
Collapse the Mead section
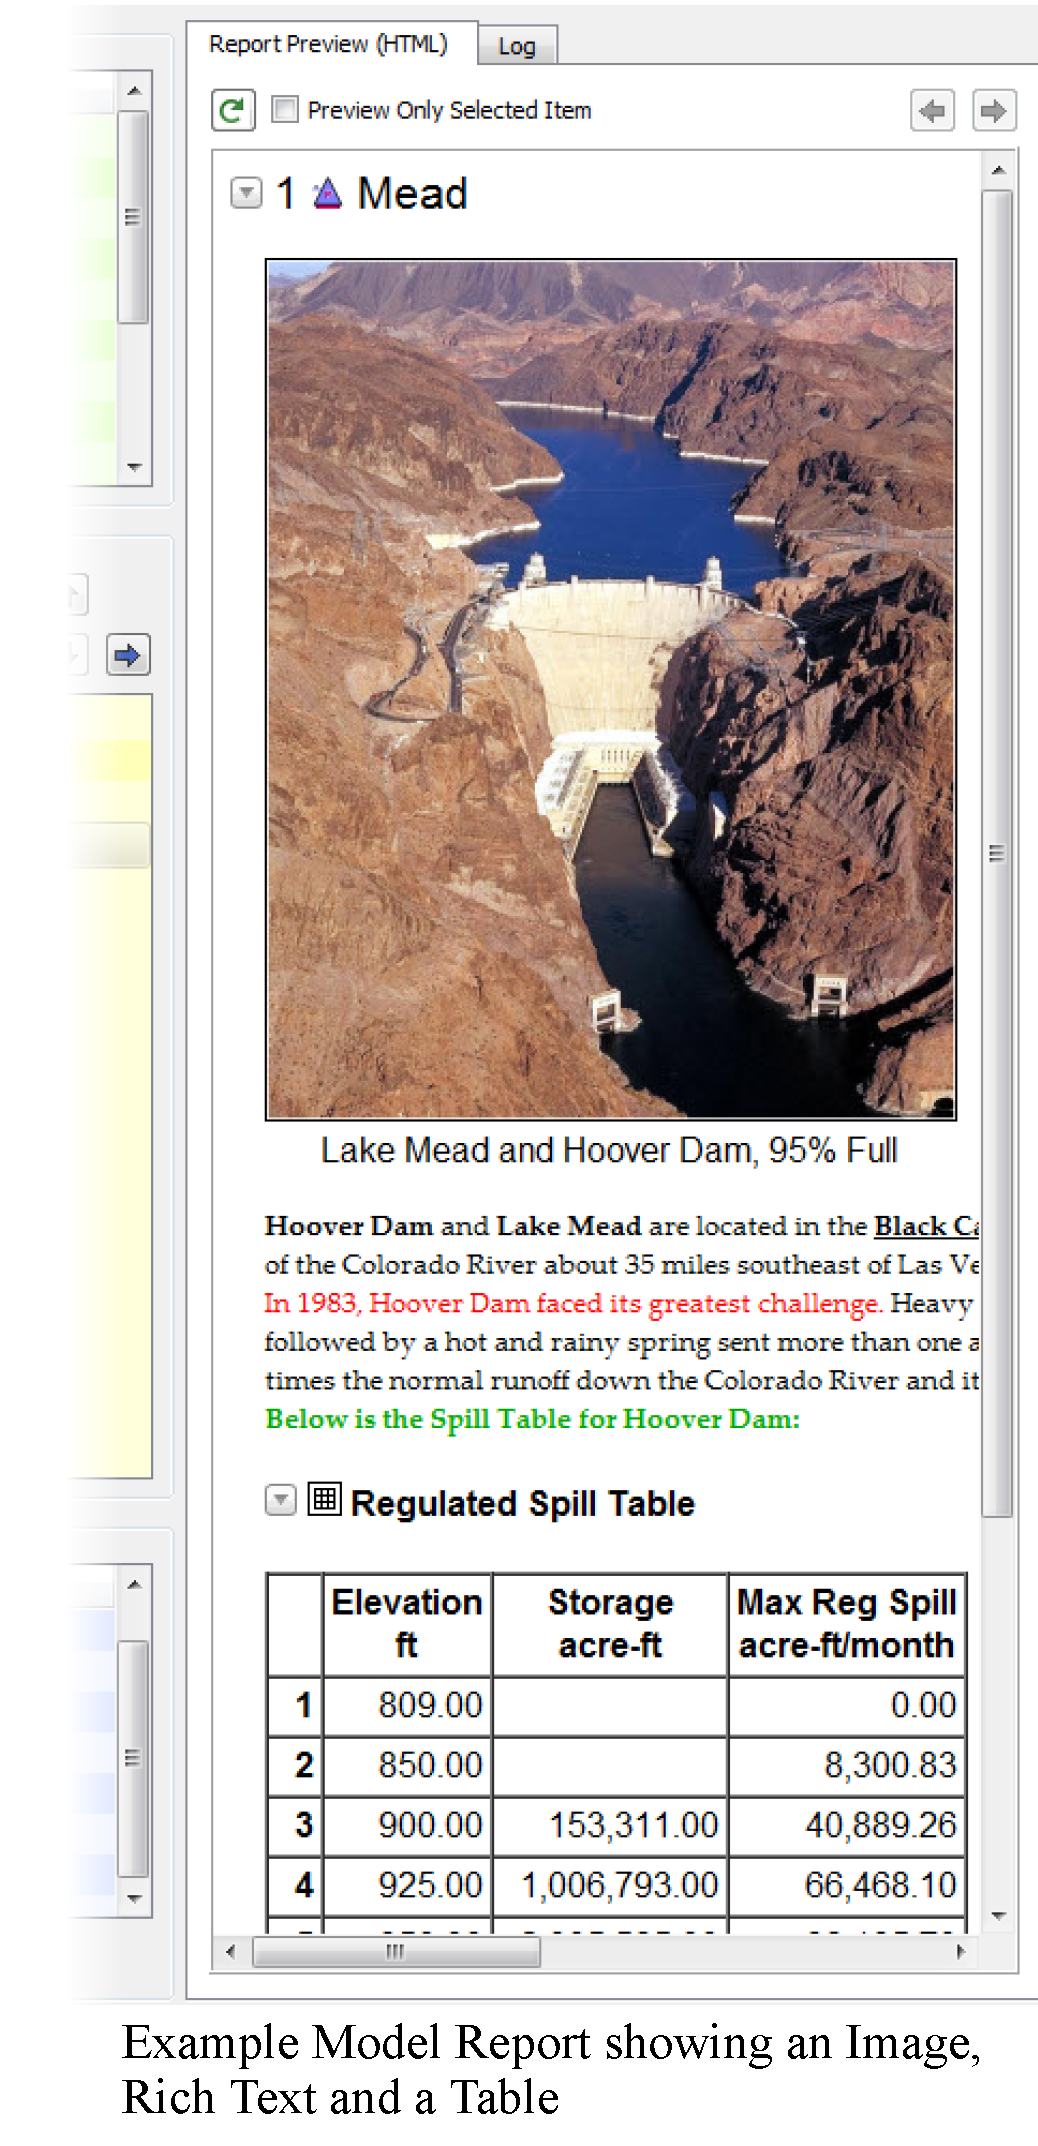point(246,193)
